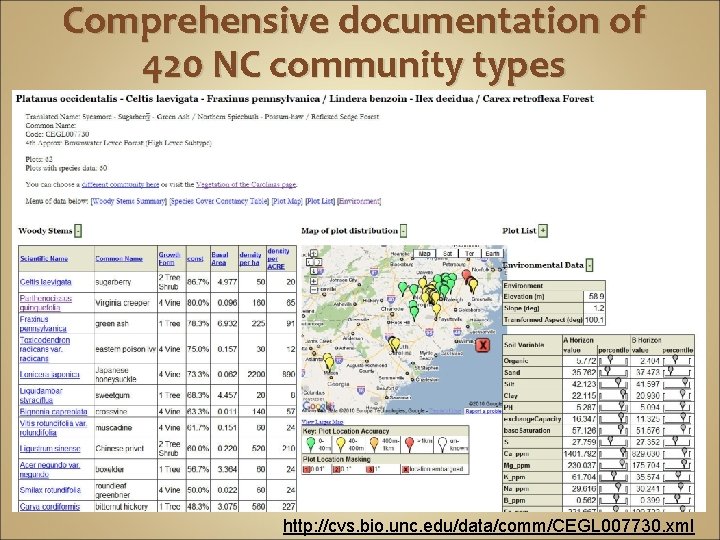Open Lonicera japonica species link
The height and width of the screenshot is (540, 720).
click(x=50, y=375)
